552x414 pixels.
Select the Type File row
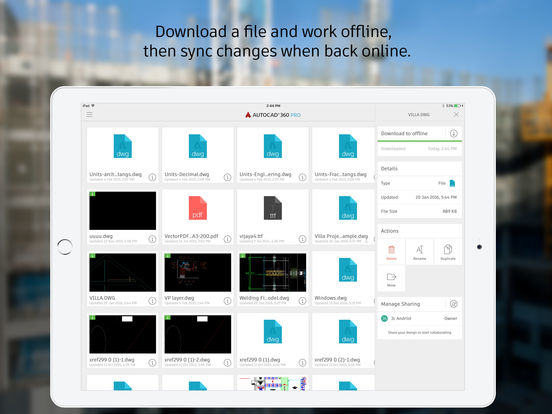[419, 183]
